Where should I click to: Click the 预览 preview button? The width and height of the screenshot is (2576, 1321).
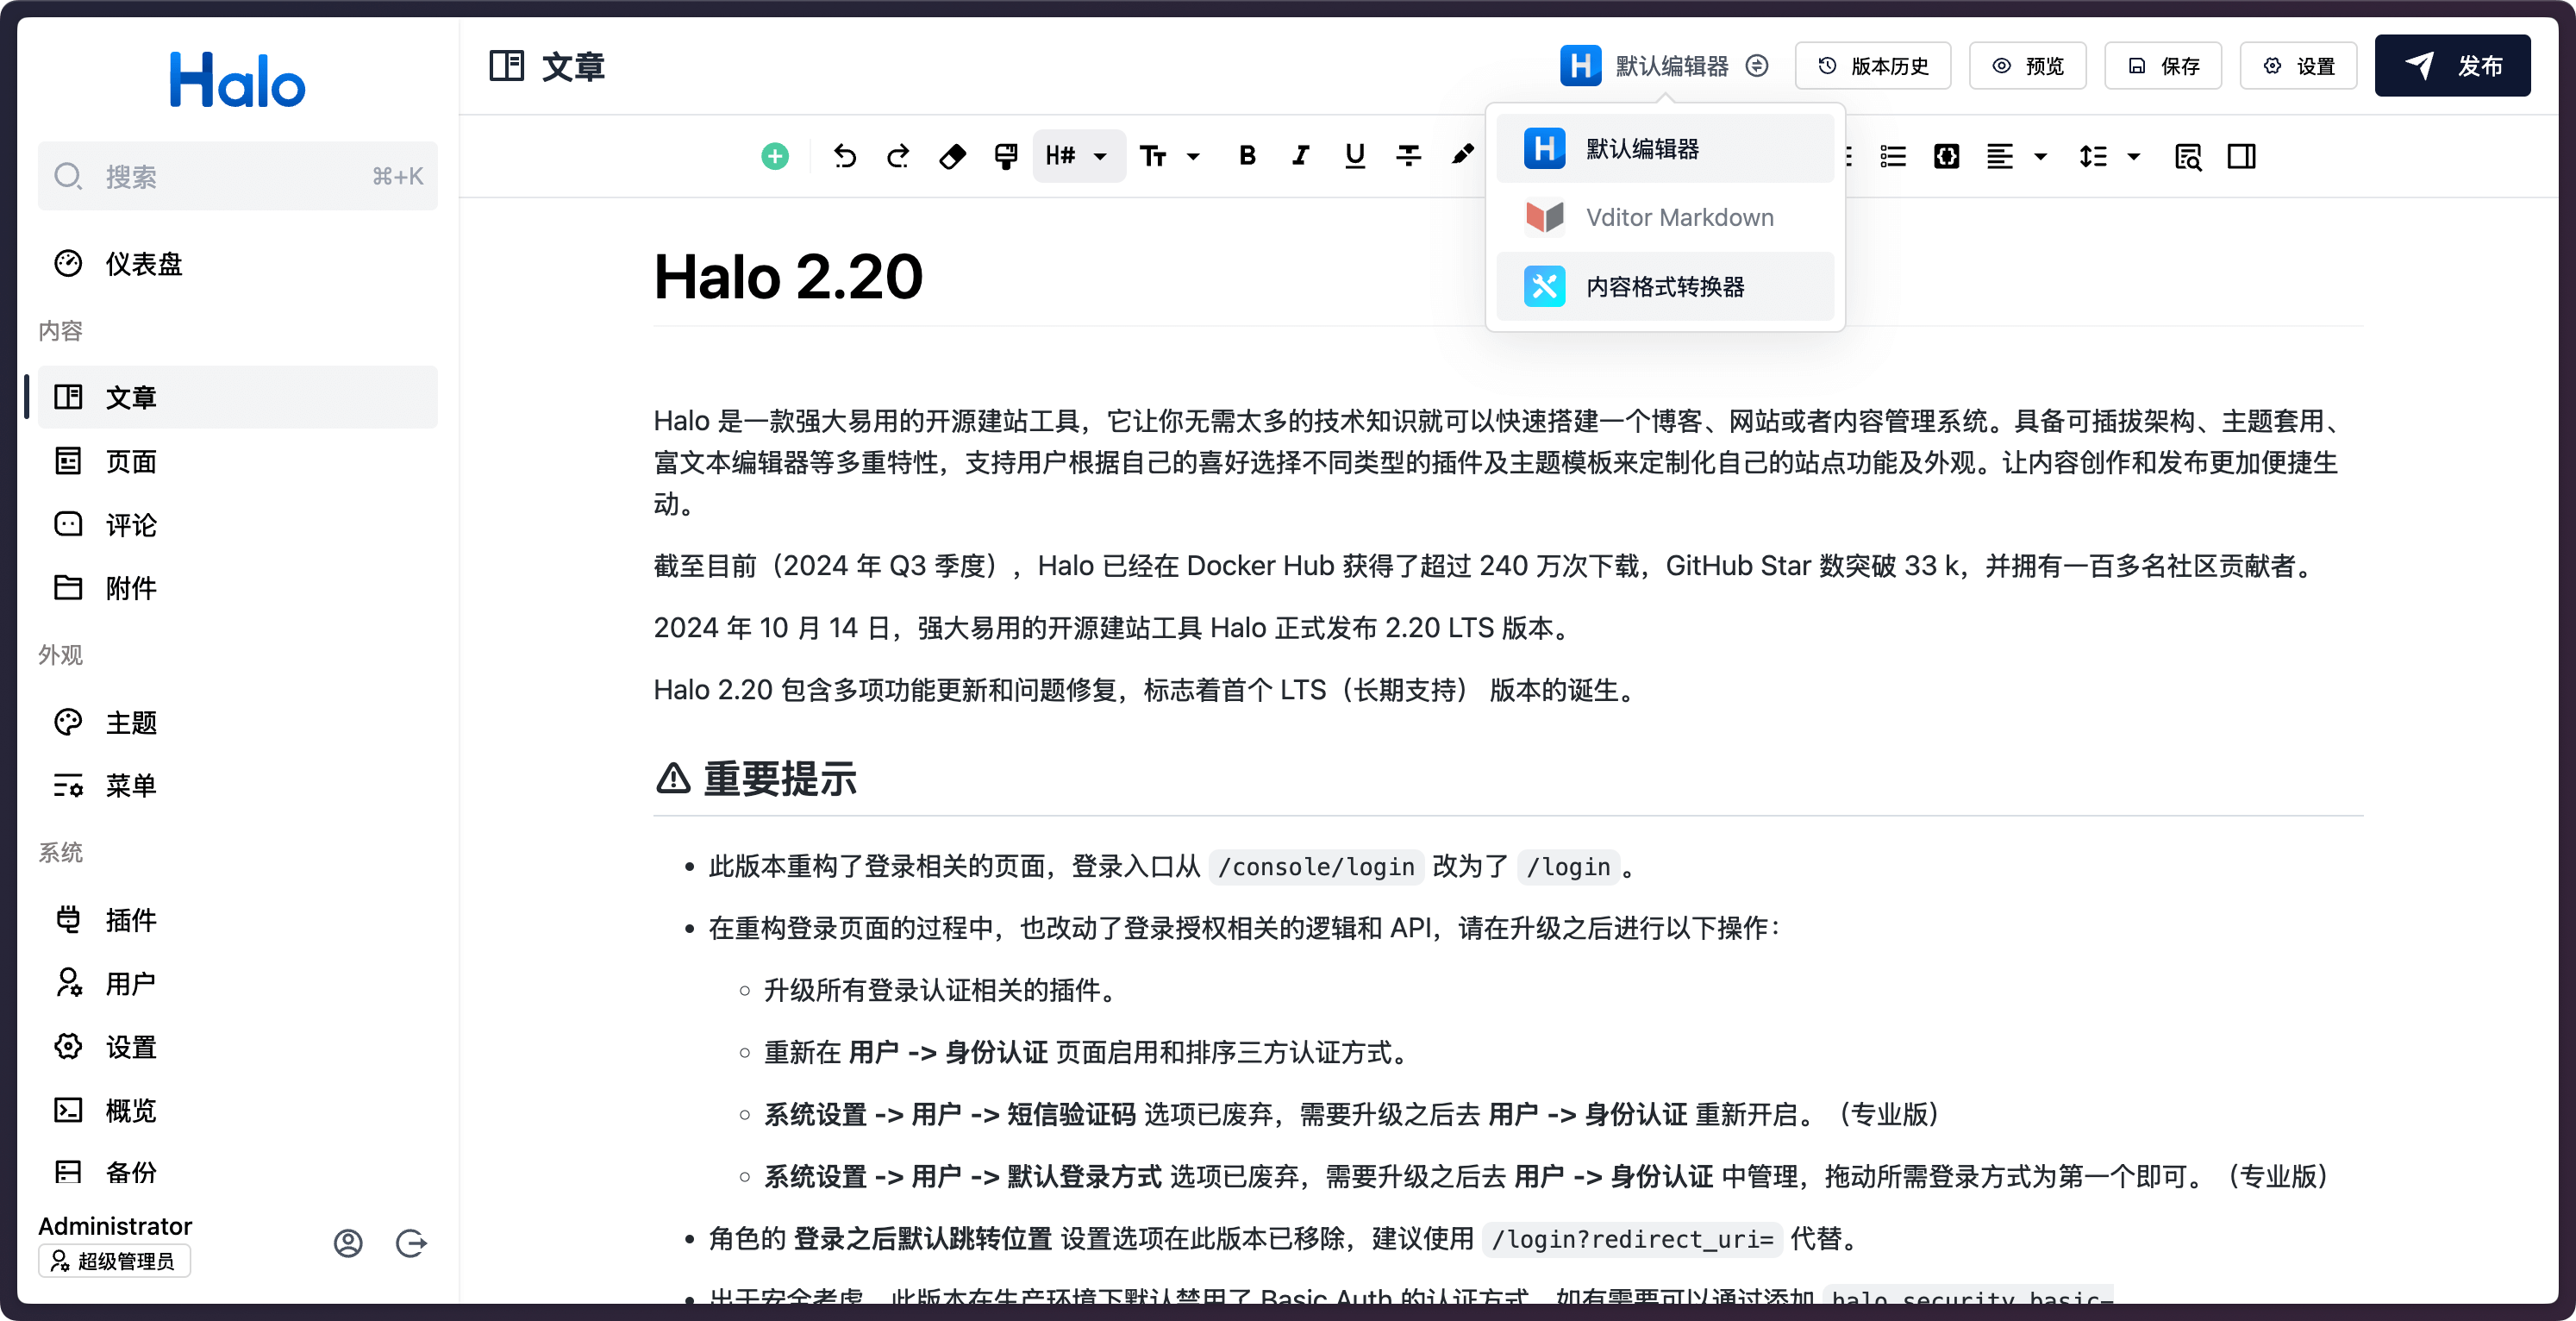(x=2027, y=66)
